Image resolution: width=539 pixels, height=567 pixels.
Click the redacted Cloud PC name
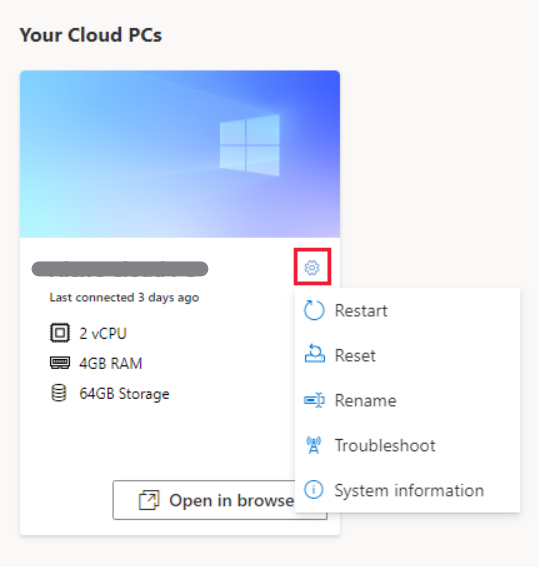click(120, 269)
